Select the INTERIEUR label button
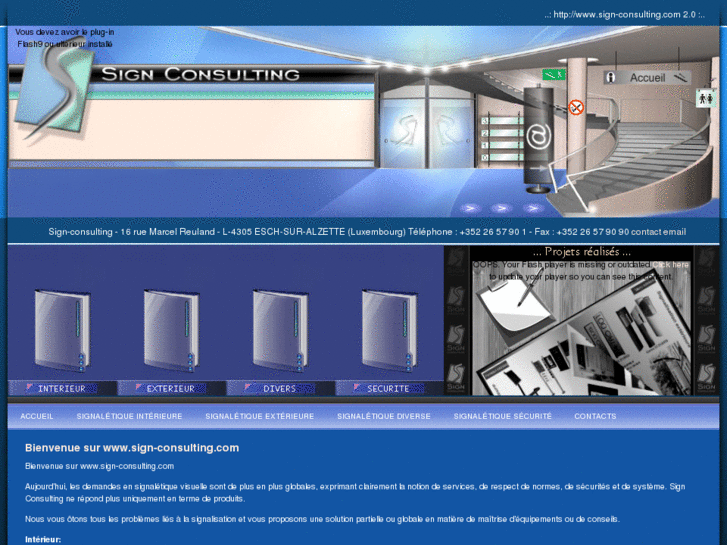 (x=62, y=388)
